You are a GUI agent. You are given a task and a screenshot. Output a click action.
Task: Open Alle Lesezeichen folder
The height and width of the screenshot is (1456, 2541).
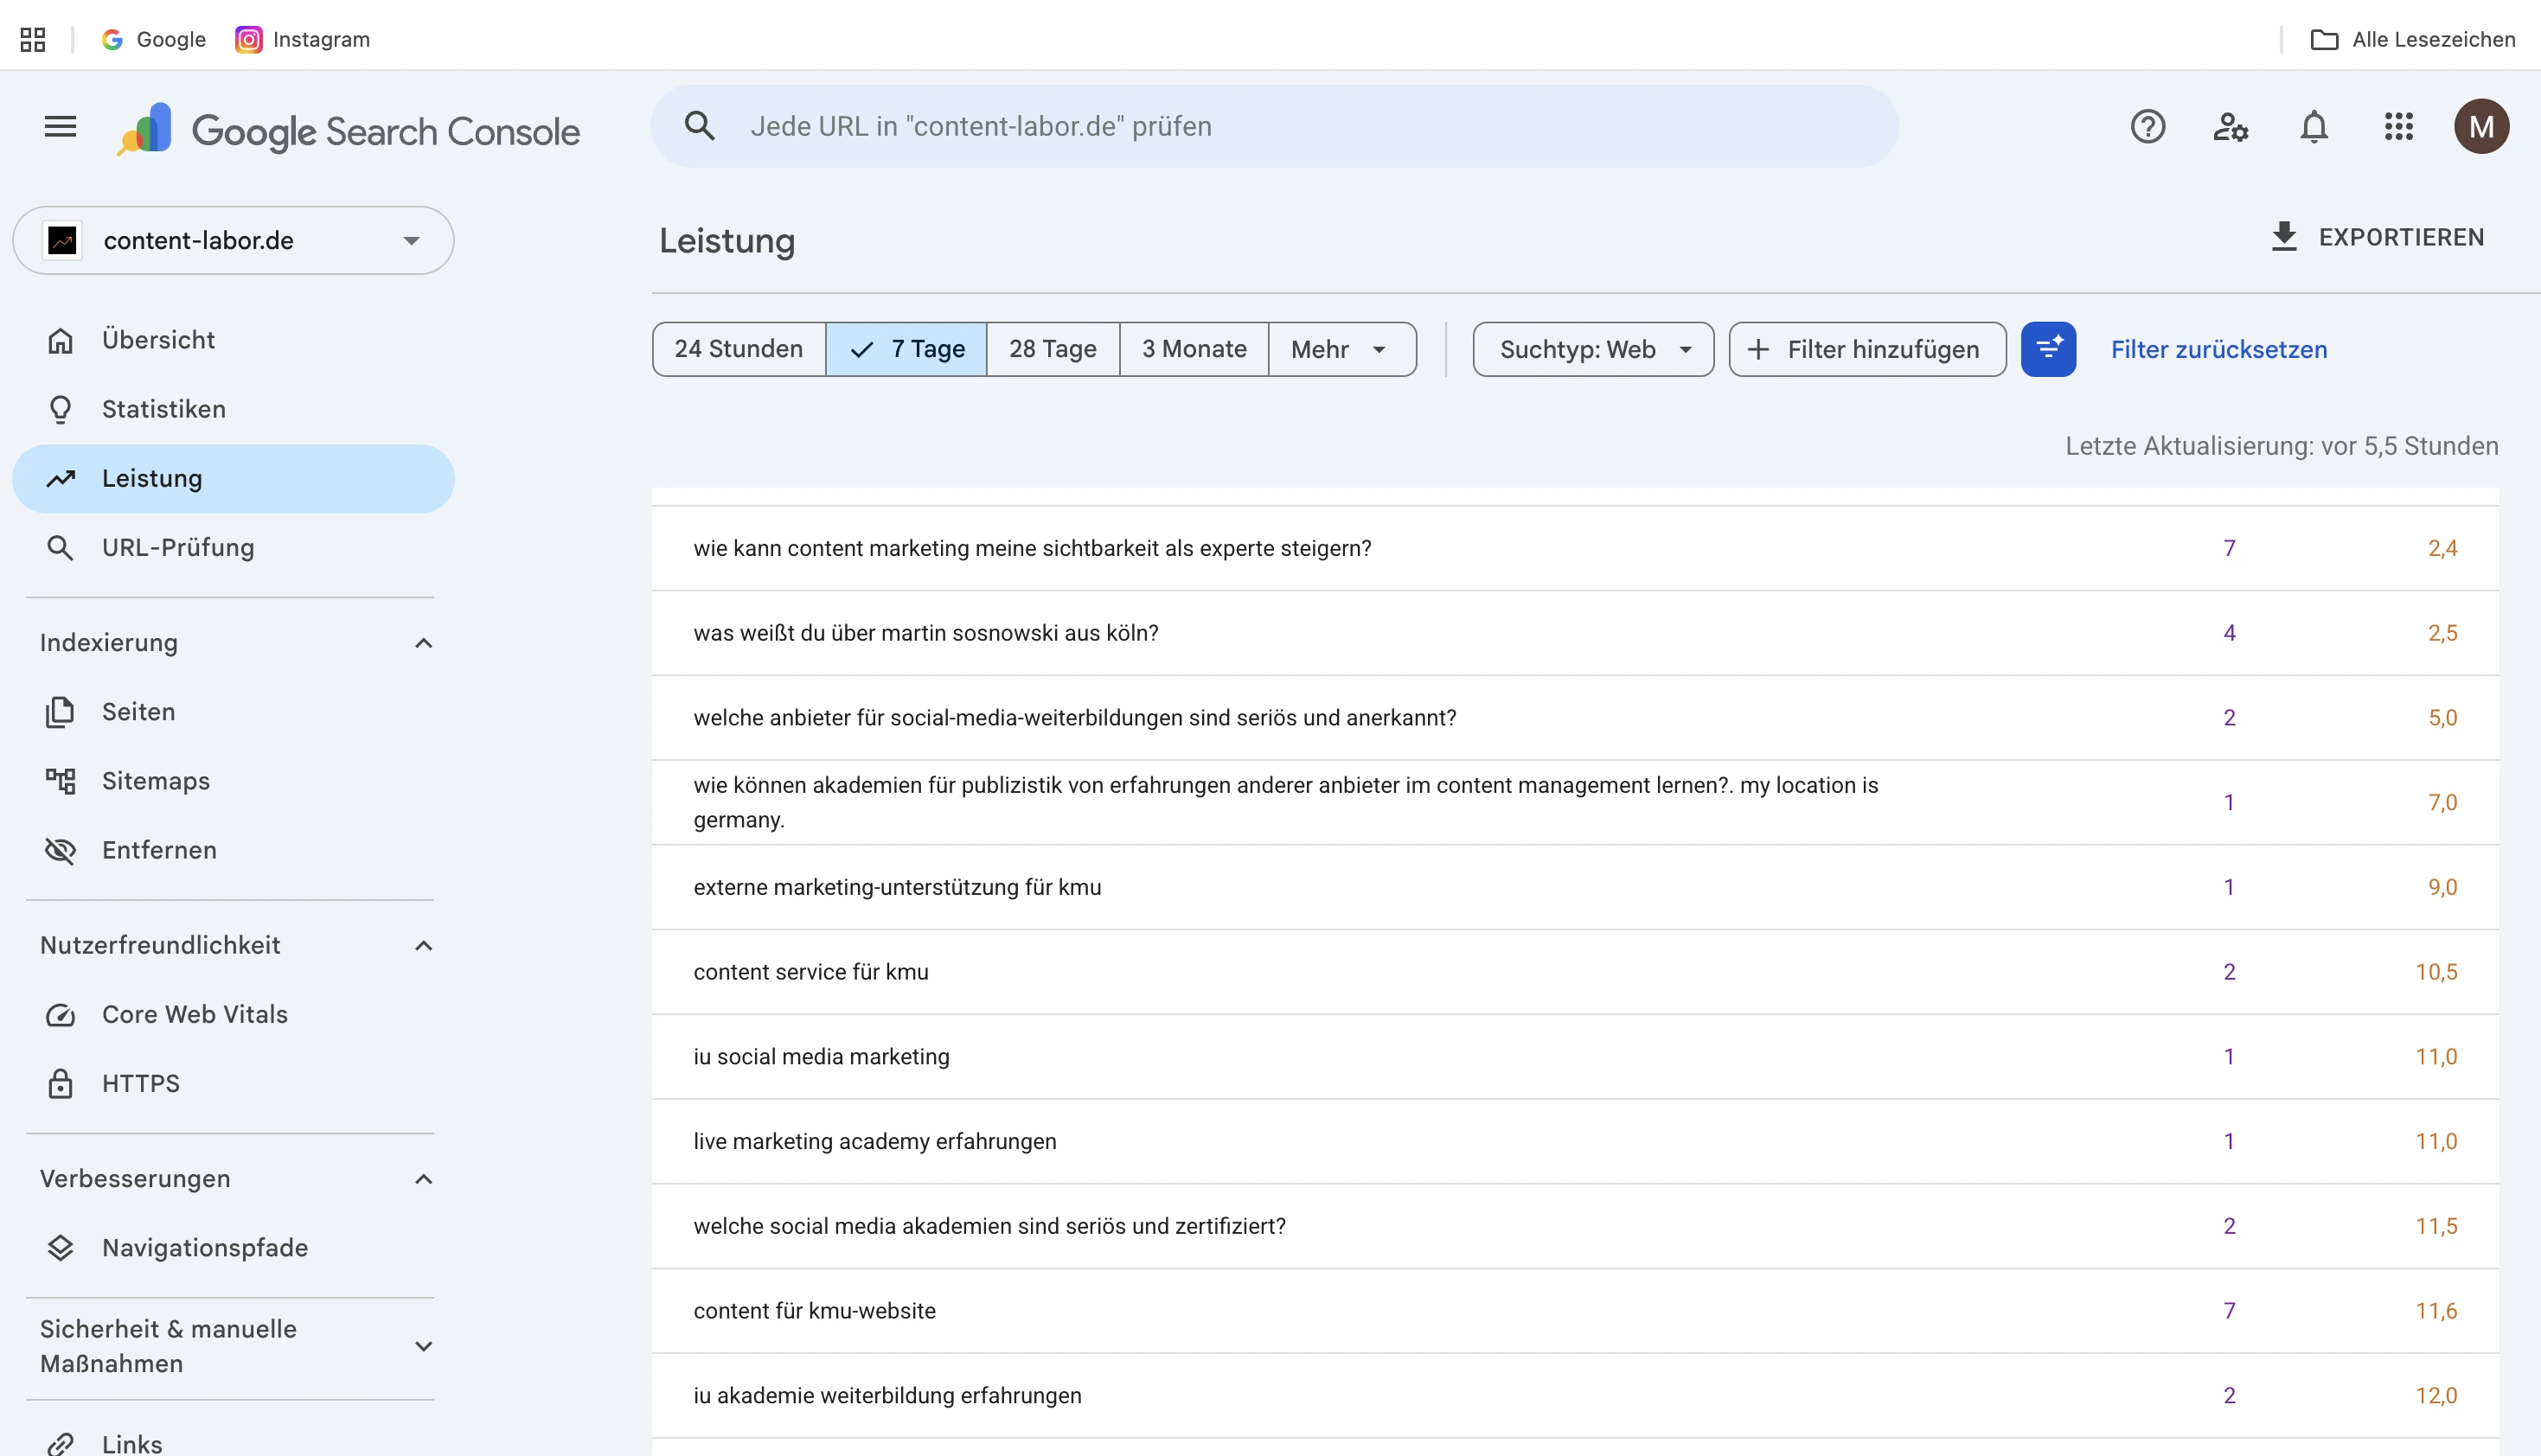tap(2413, 40)
